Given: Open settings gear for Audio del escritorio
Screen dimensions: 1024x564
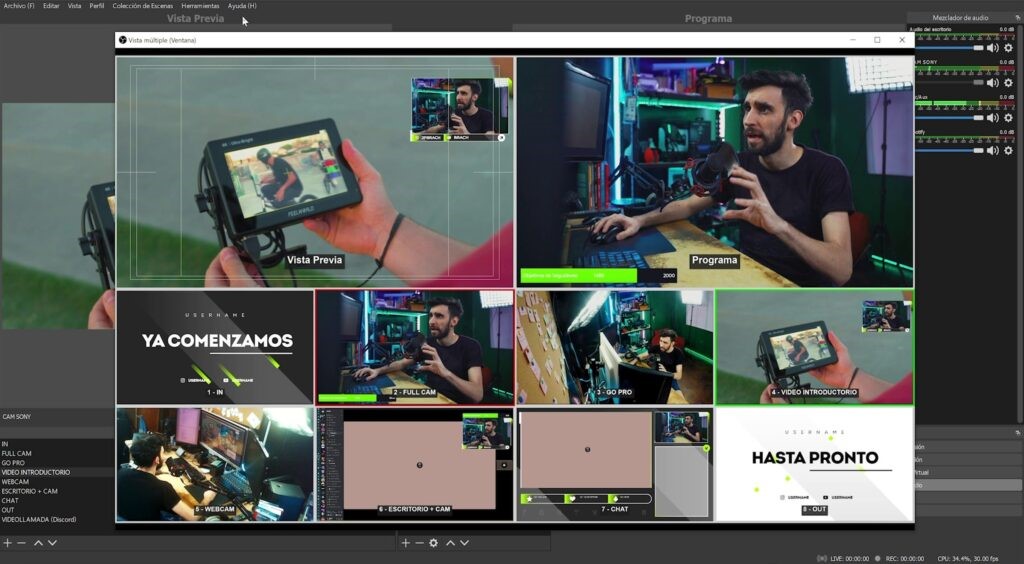Looking at the screenshot, I should coord(1008,48).
